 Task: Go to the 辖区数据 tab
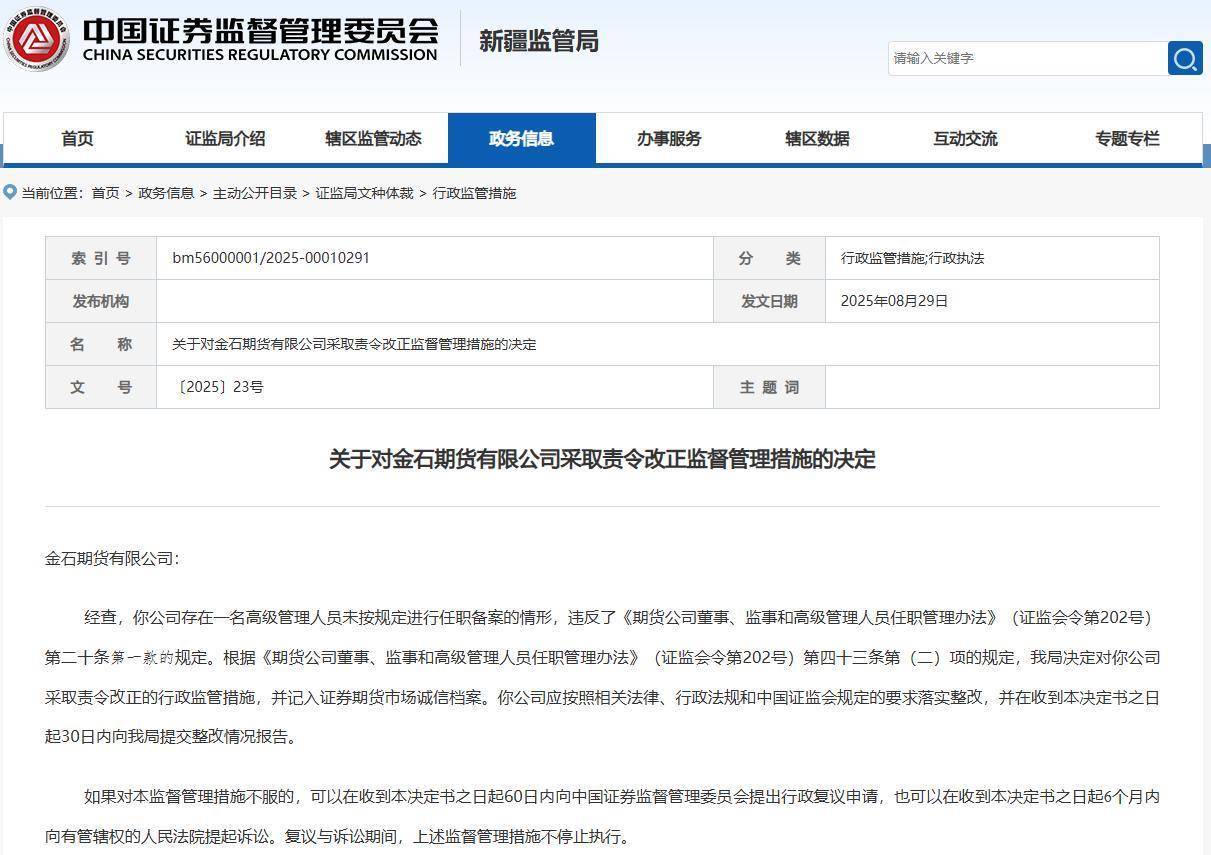coord(817,139)
